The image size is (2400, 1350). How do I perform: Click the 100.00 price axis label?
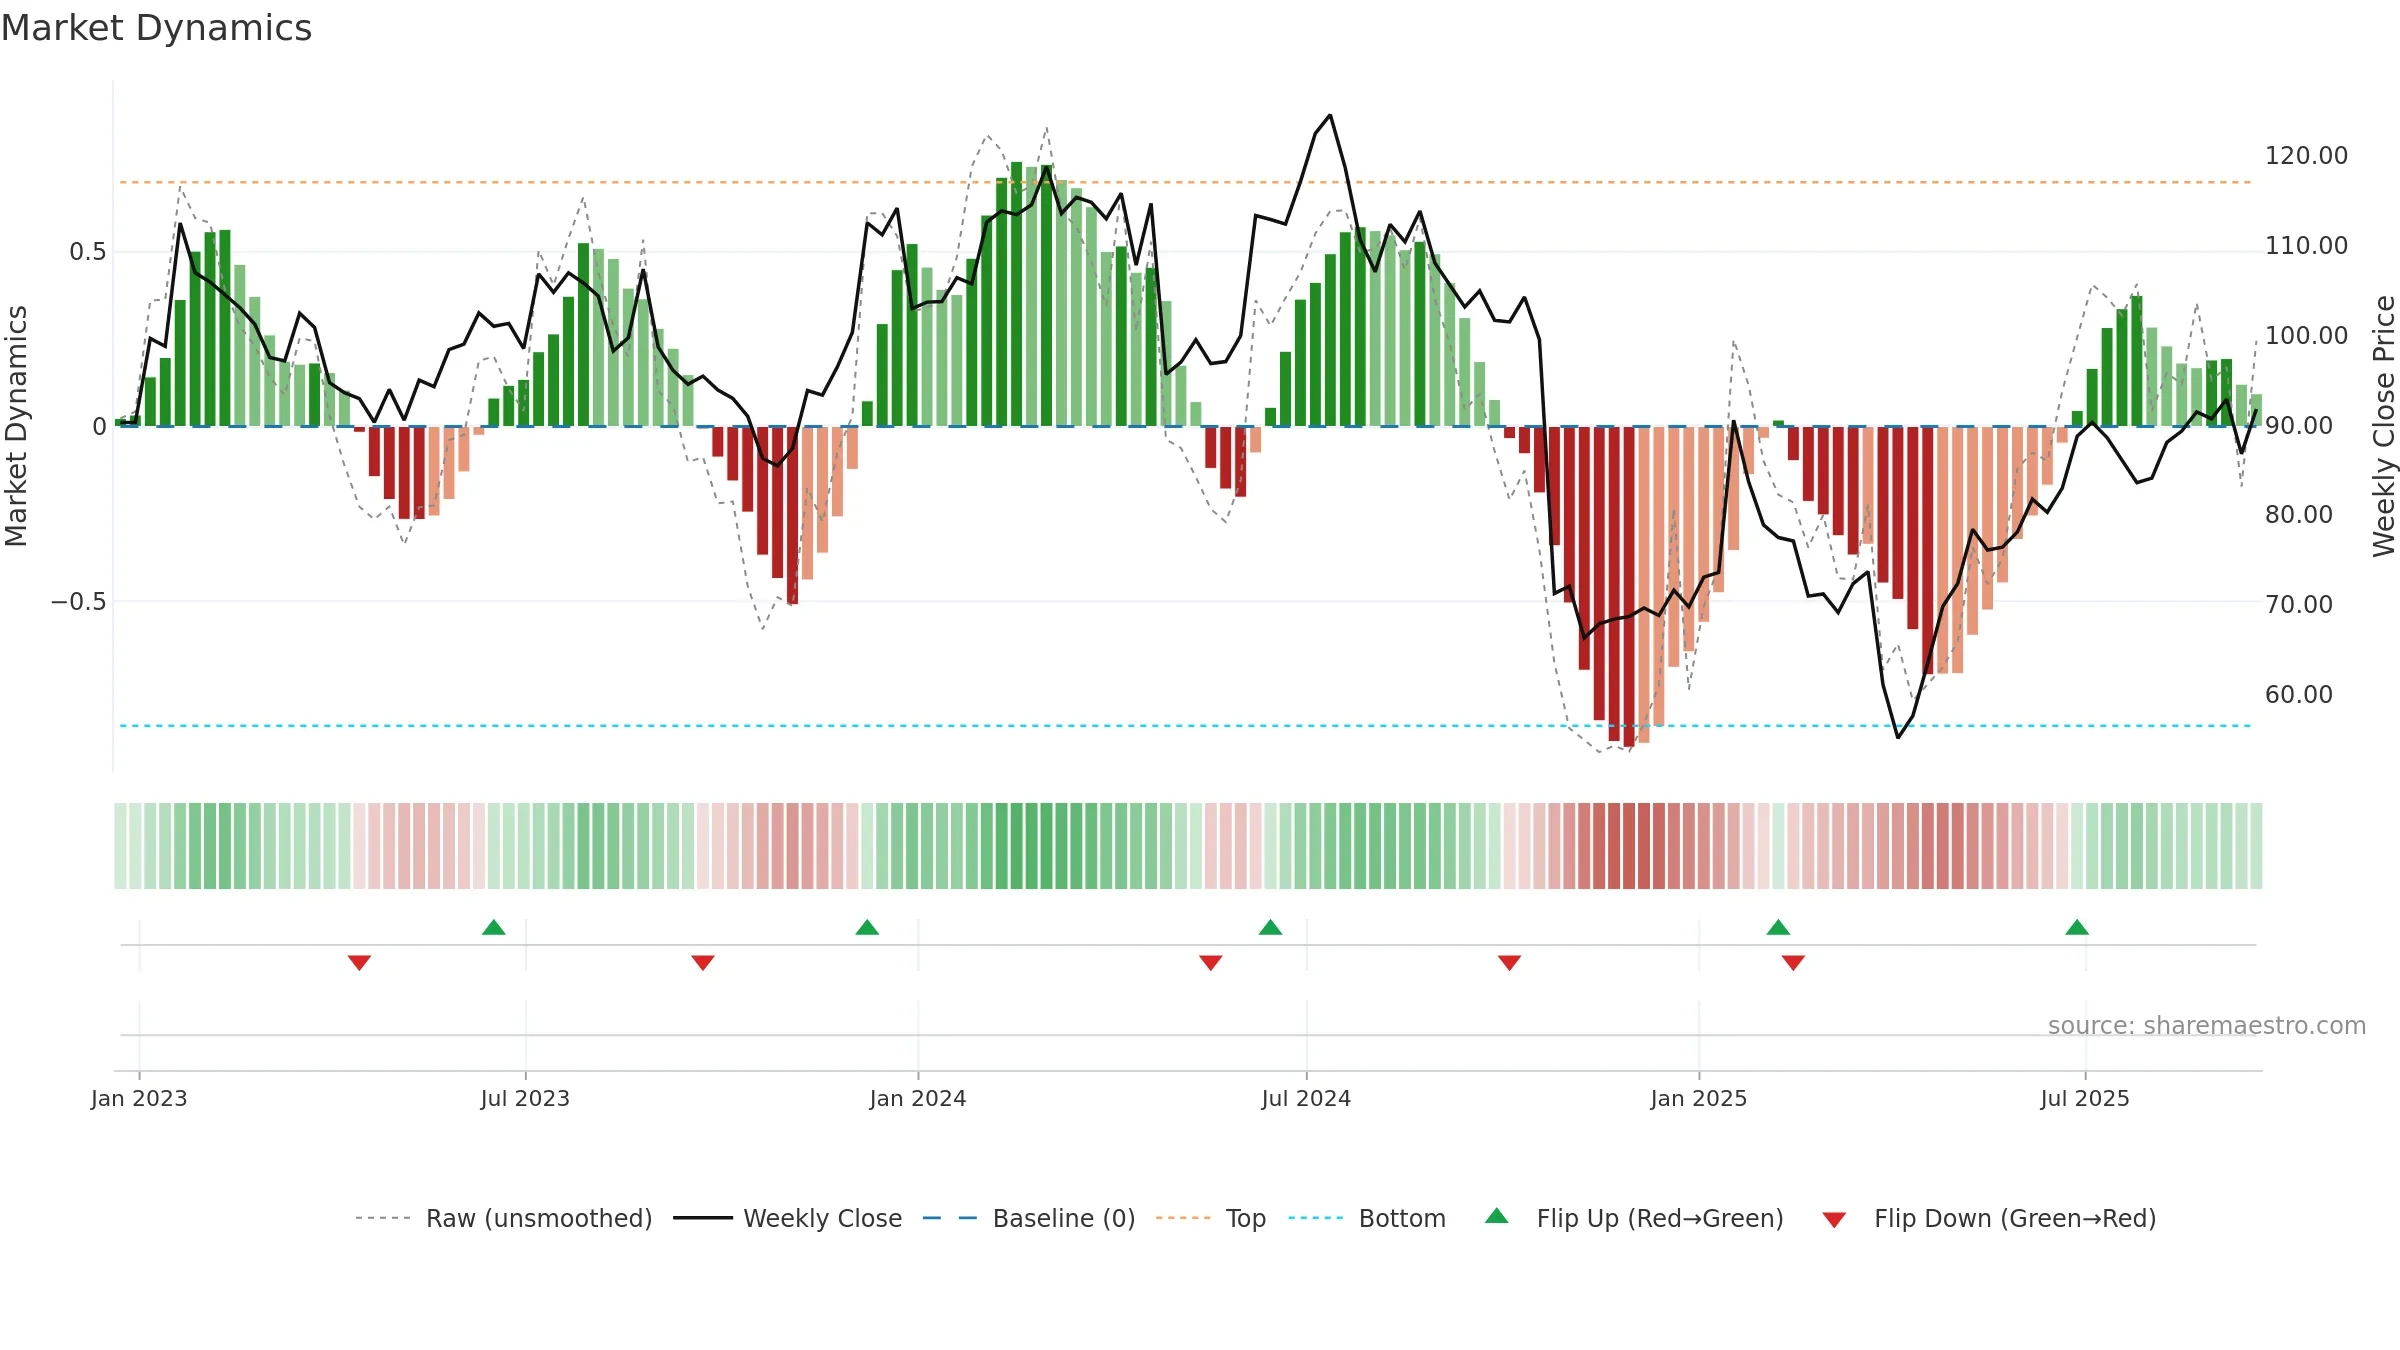(x=2306, y=336)
